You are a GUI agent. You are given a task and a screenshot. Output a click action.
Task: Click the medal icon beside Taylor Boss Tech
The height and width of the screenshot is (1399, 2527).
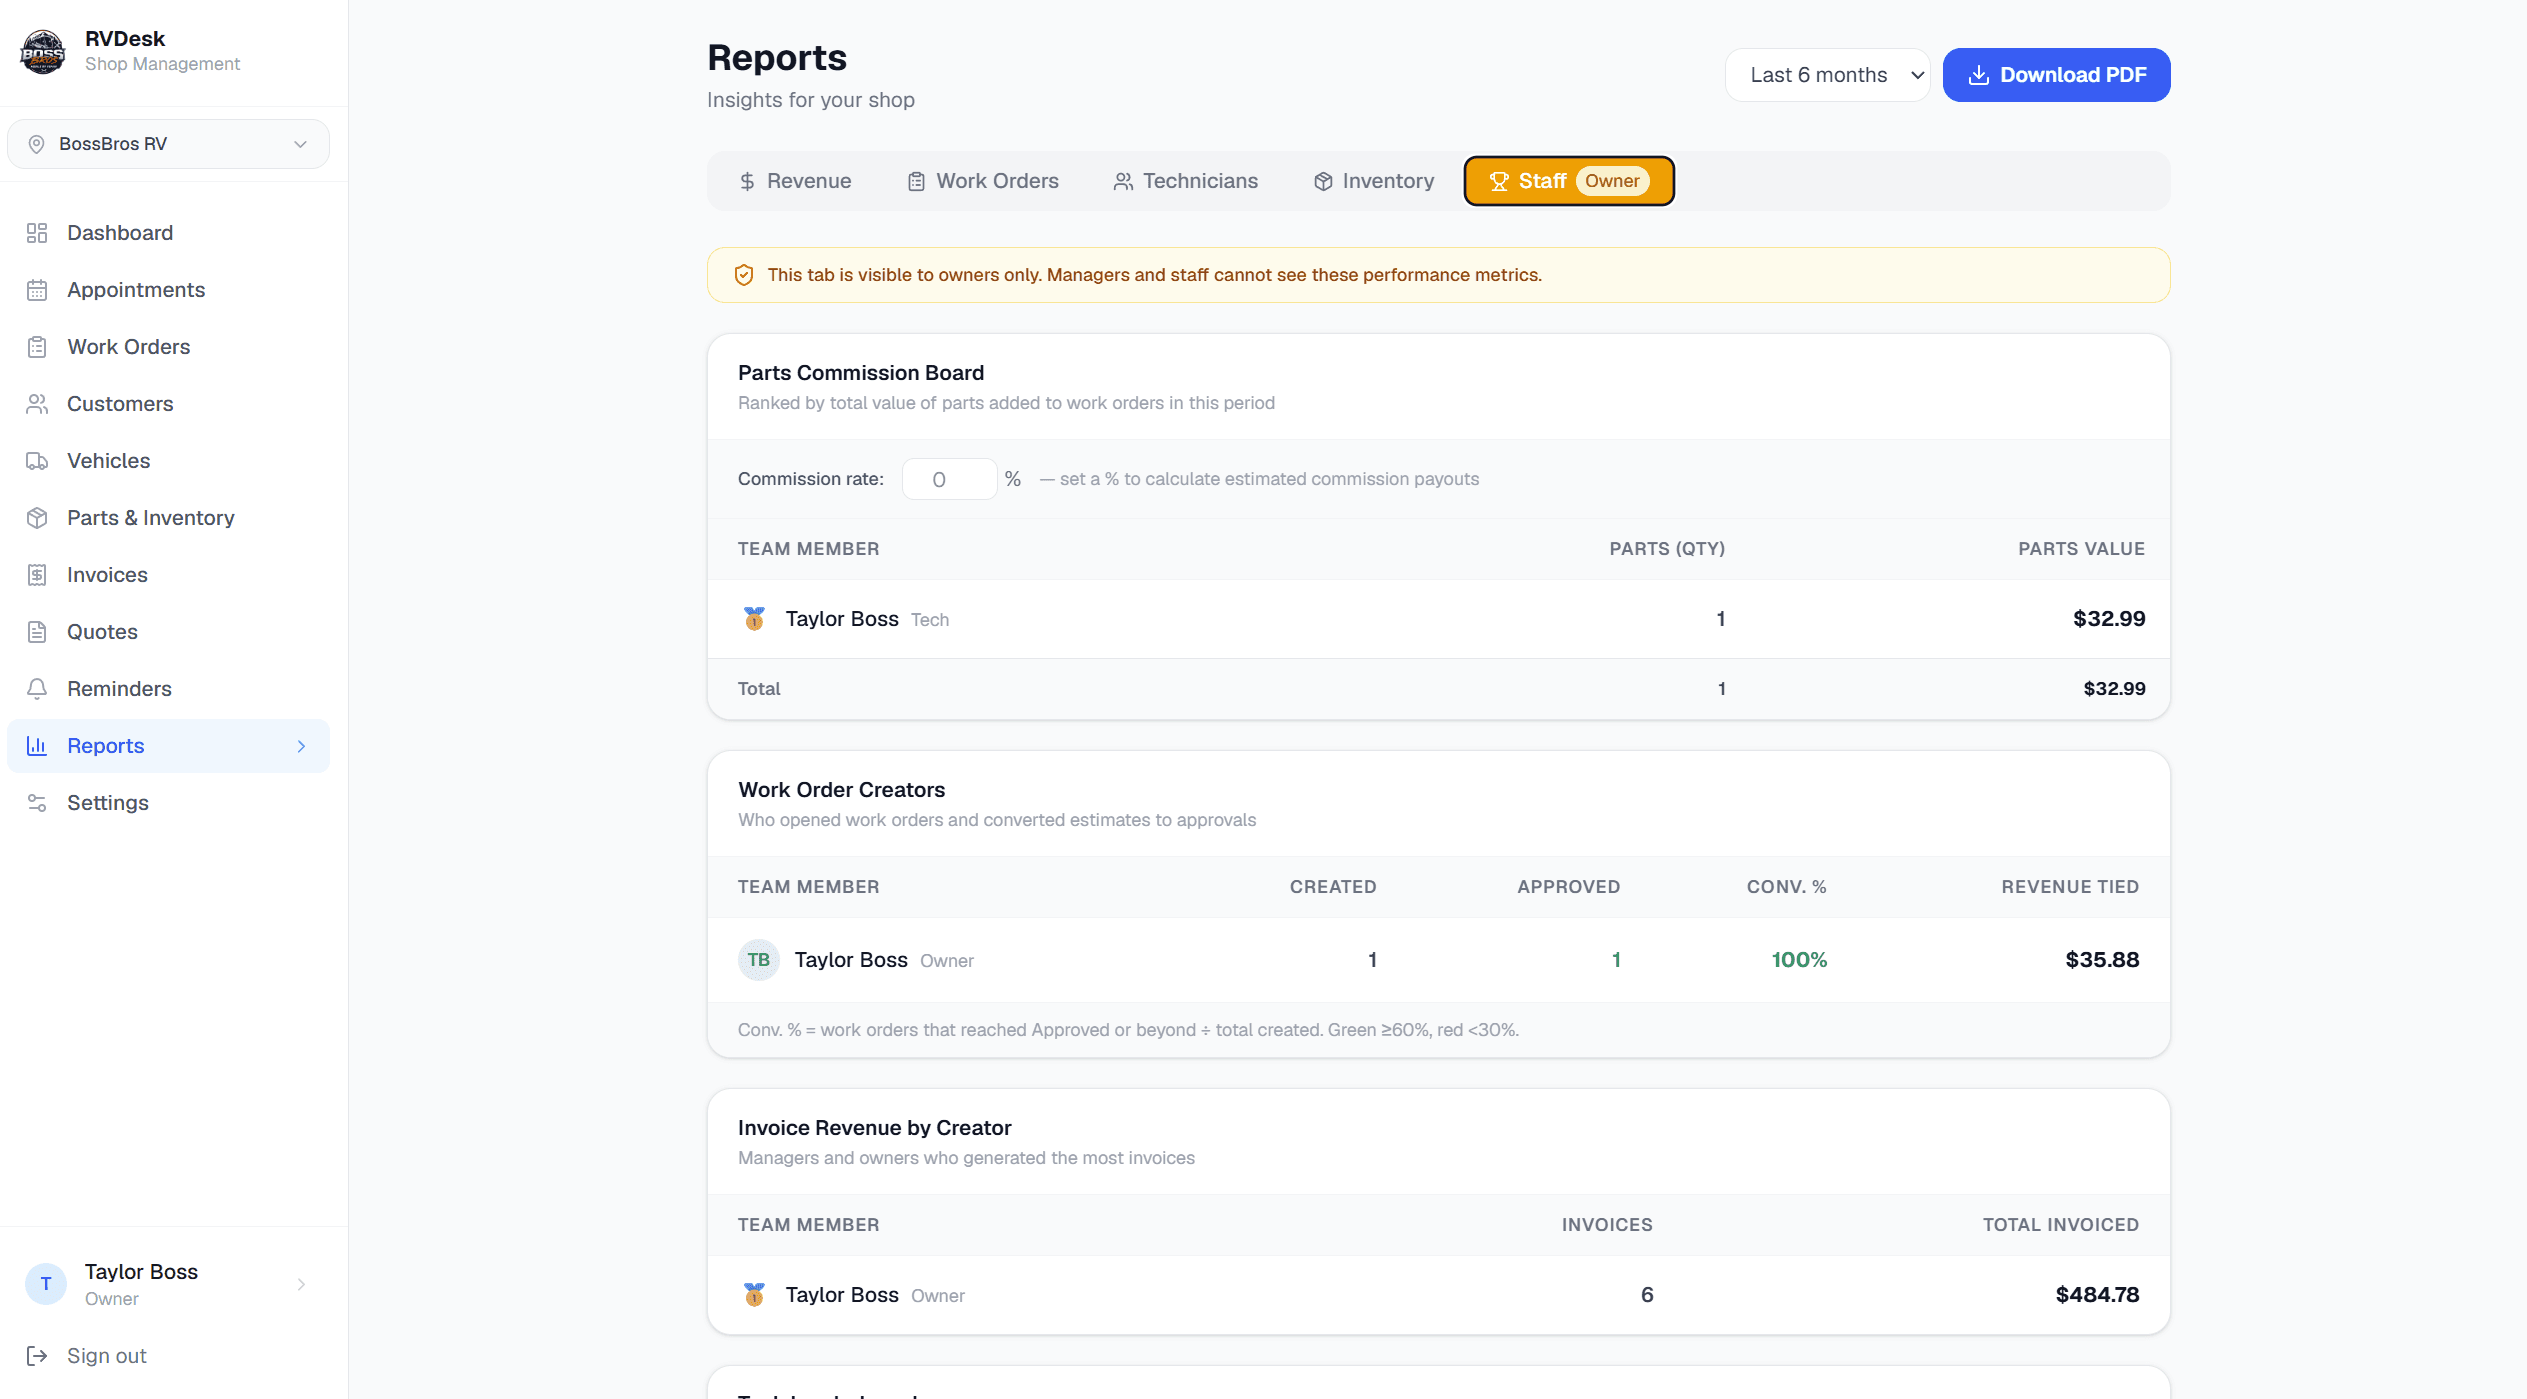pyautogui.click(x=755, y=619)
